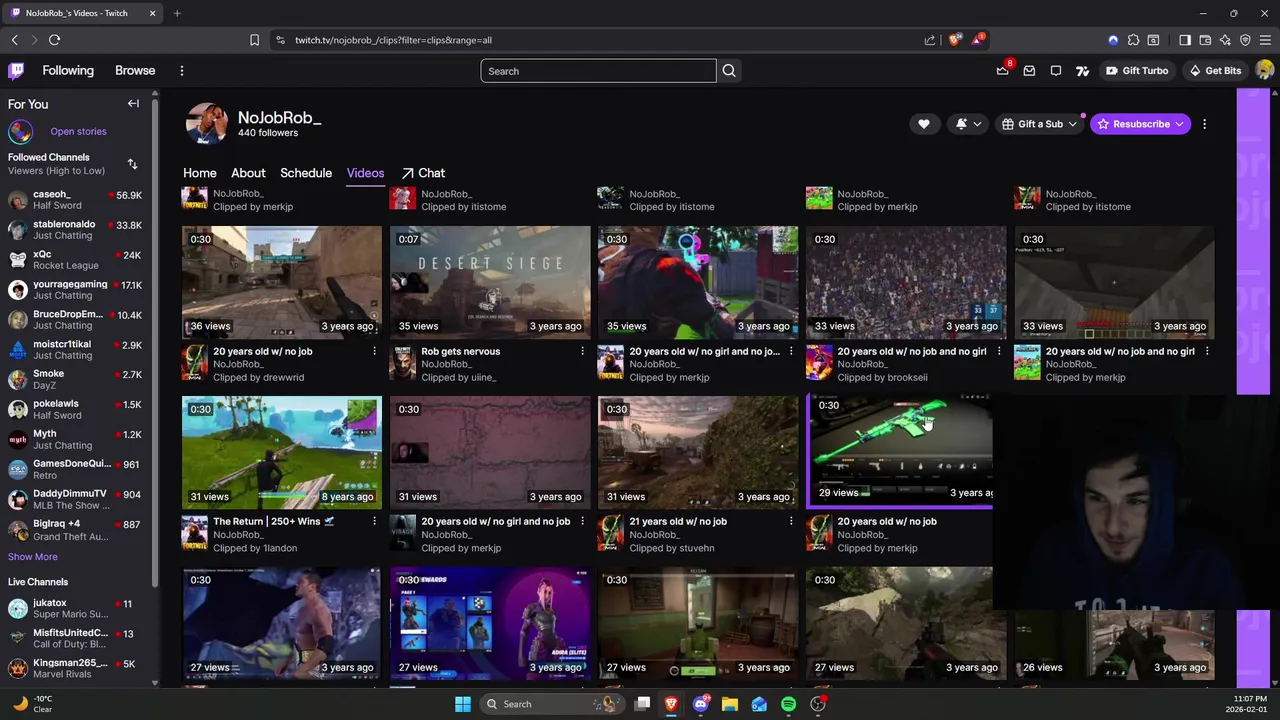The height and width of the screenshot is (720, 1280).
Task: Toggle the browser sidebar panel icon
Action: (x=1185, y=40)
